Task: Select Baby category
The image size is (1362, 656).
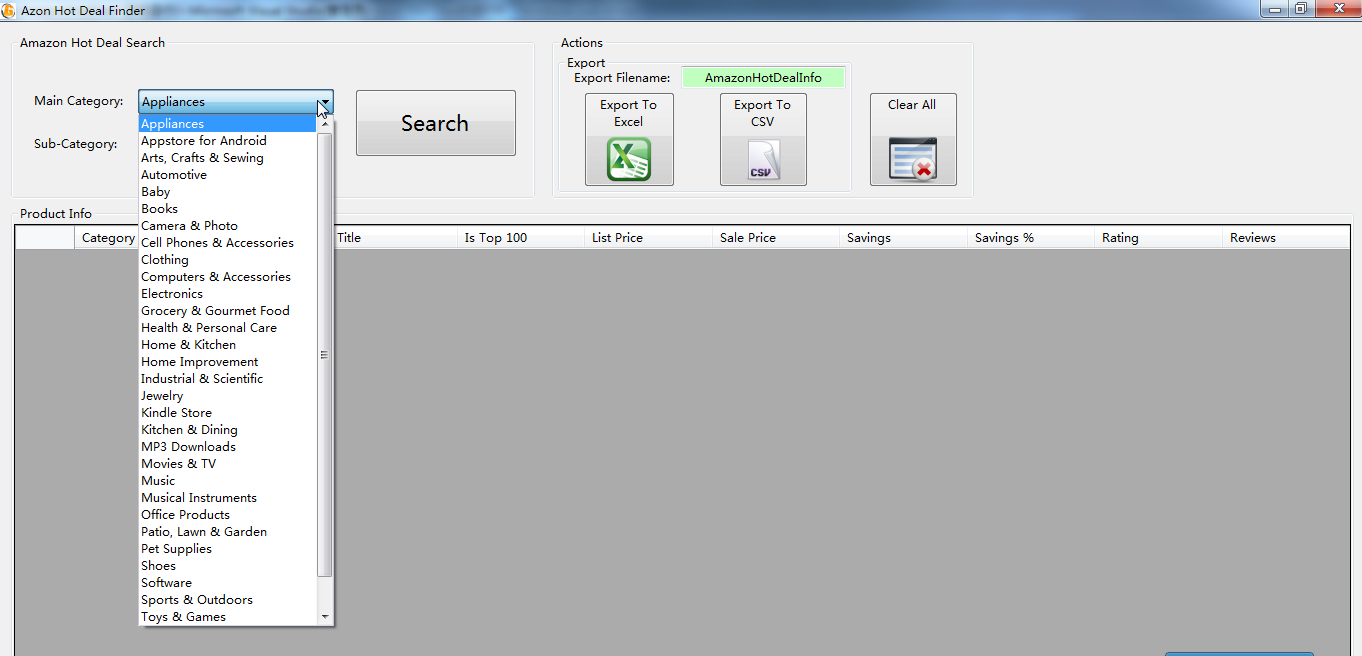Action: pos(227,192)
